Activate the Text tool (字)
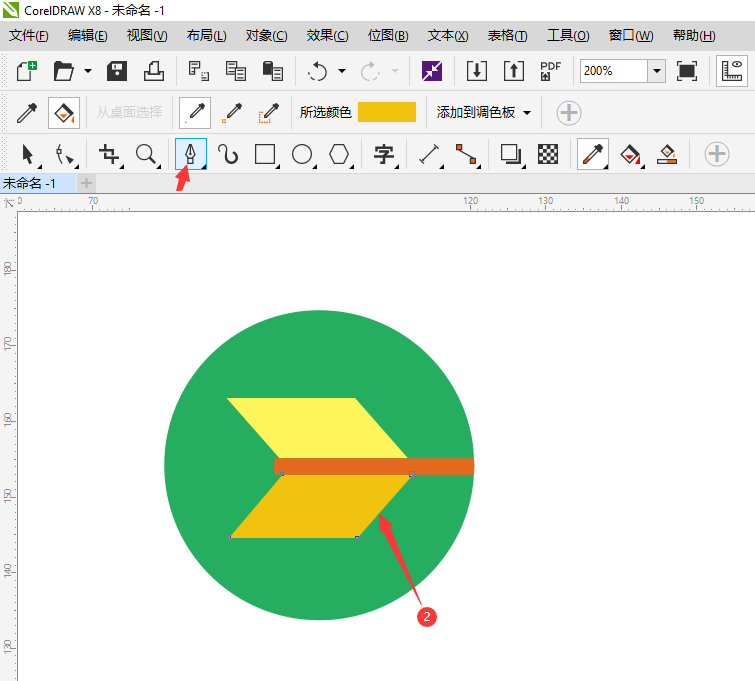755x681 pixels. [384, 154]
